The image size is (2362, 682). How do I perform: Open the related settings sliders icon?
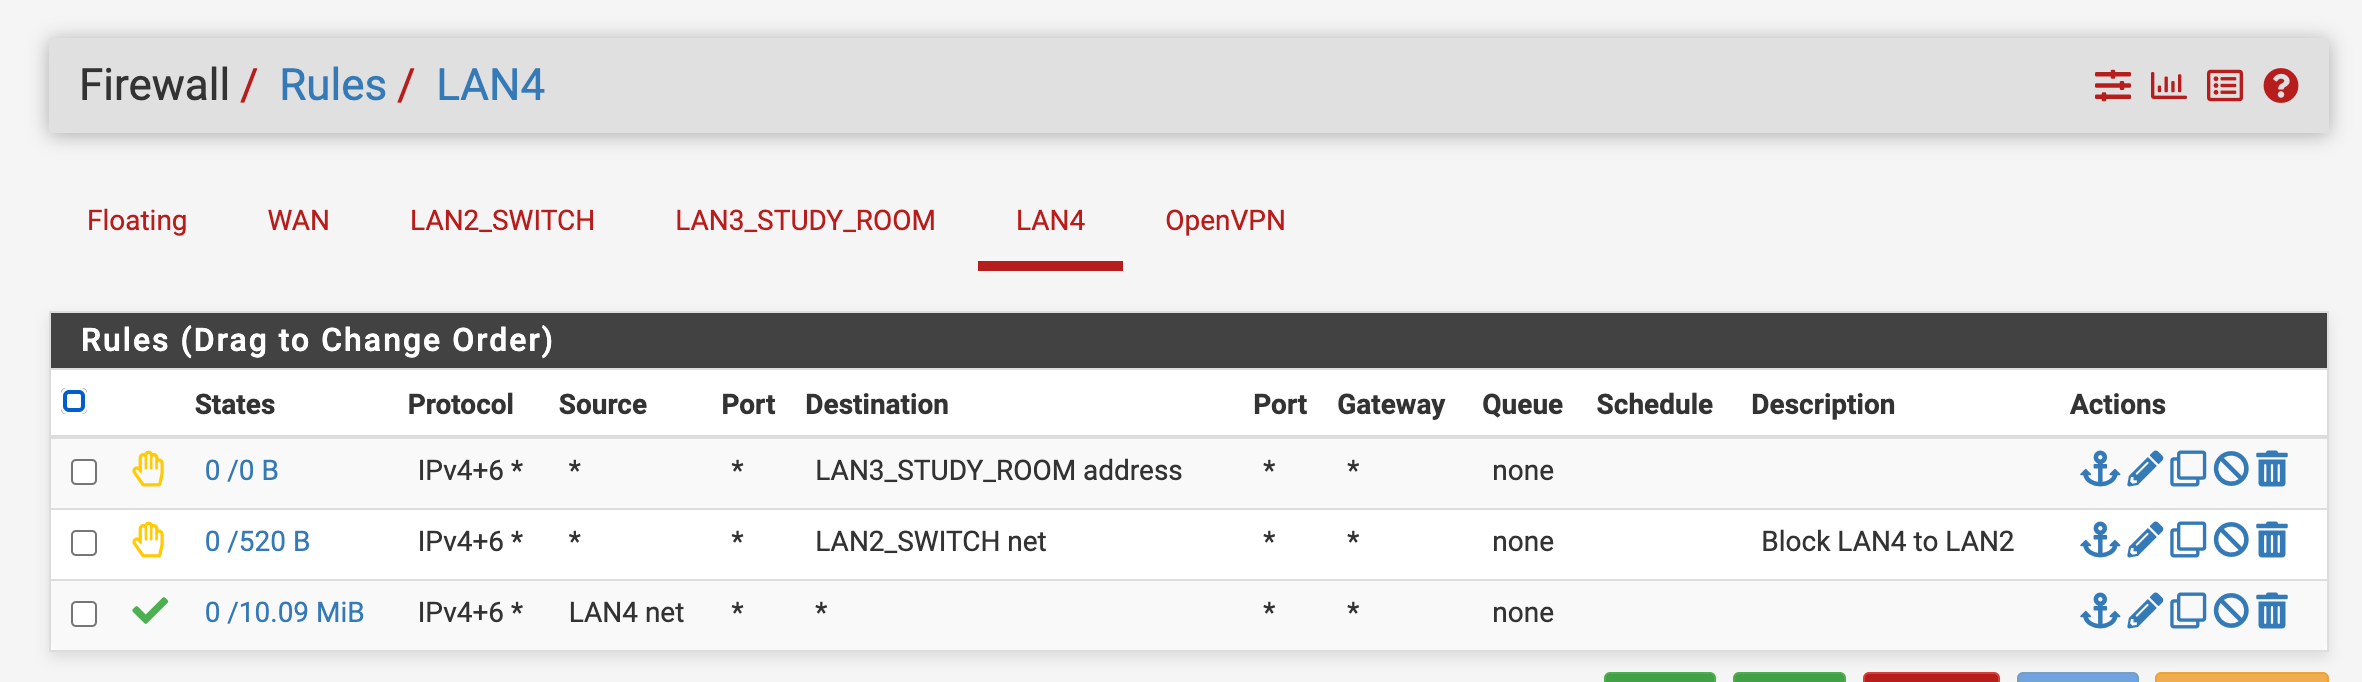click(2112, 86)
